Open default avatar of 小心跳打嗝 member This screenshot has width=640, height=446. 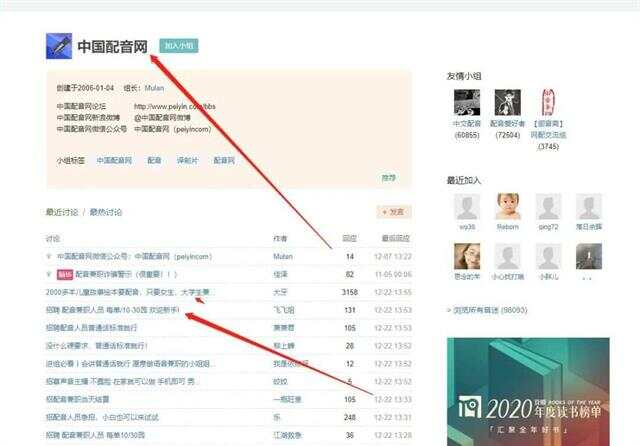pos(508,256)
